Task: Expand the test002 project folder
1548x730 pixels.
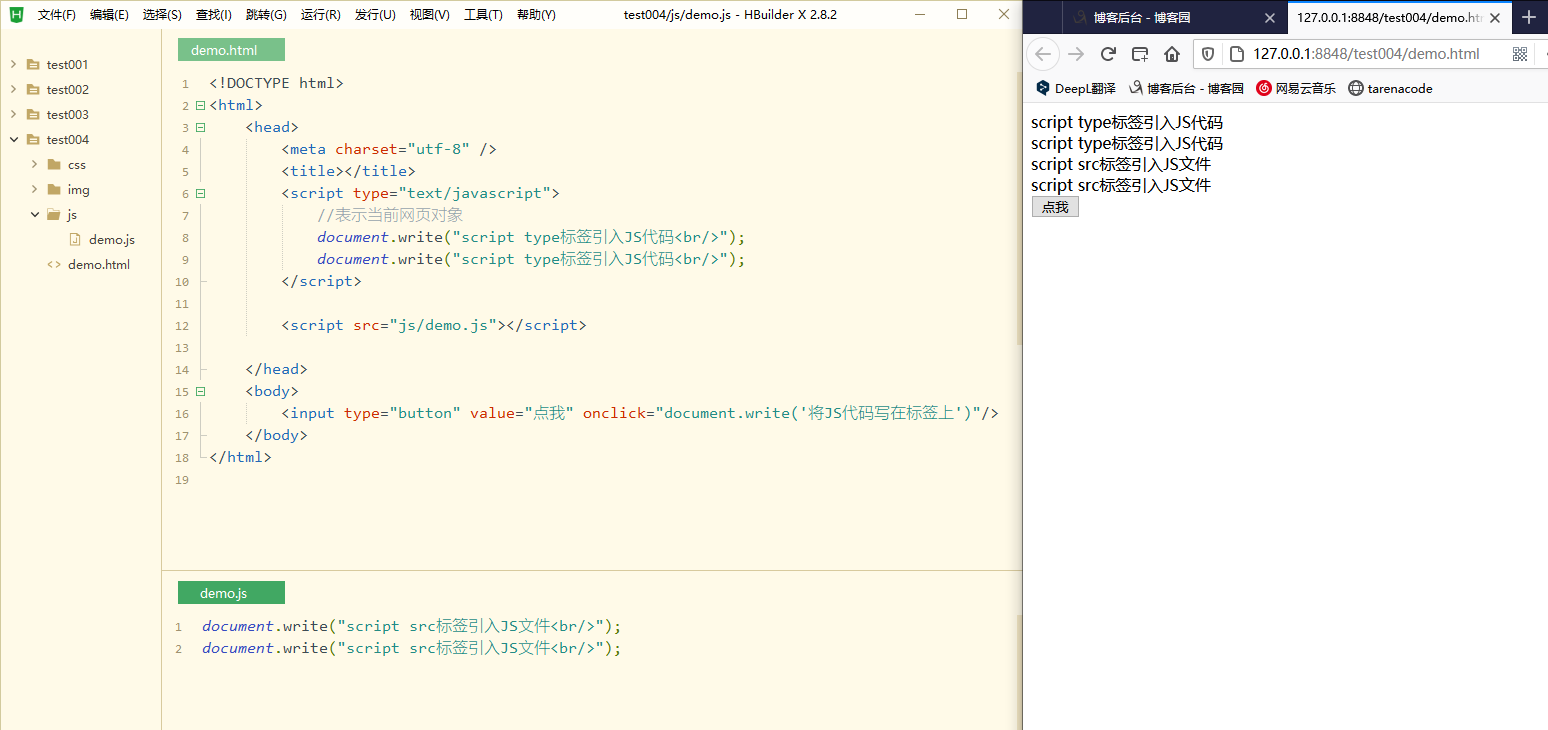Action: (13, 89)
